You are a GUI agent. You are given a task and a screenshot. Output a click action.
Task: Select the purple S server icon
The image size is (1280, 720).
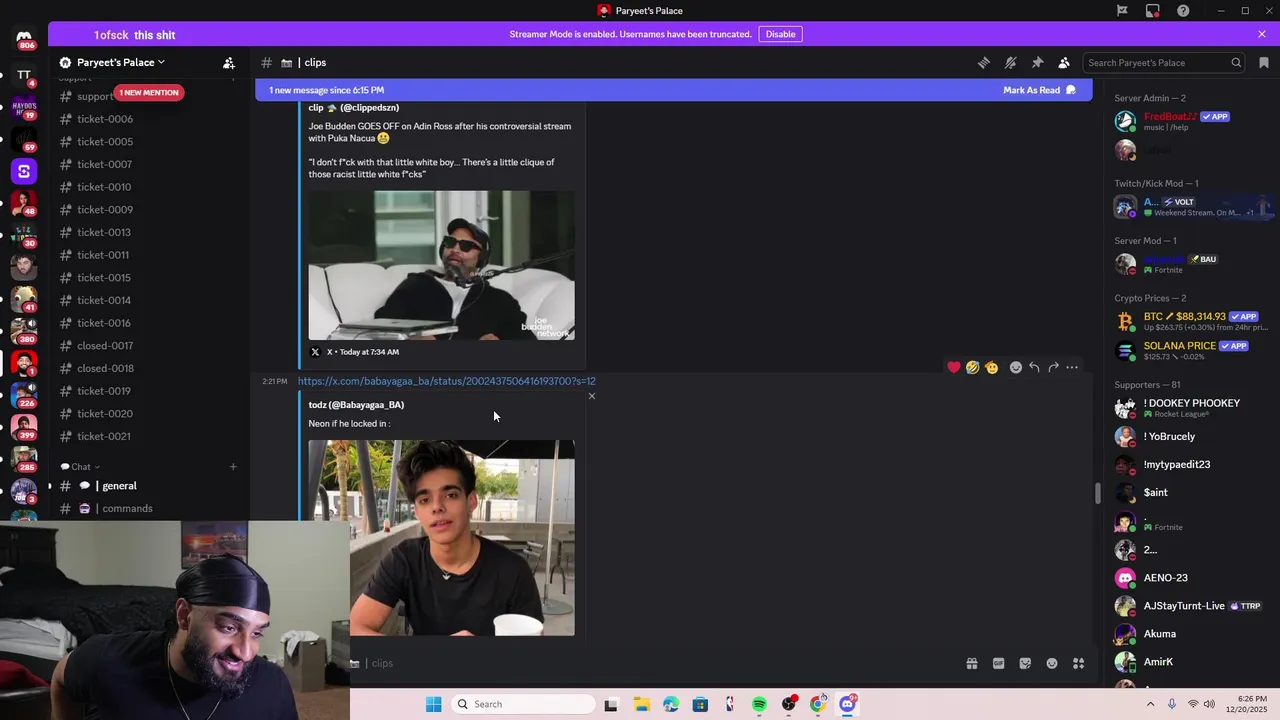24,171
